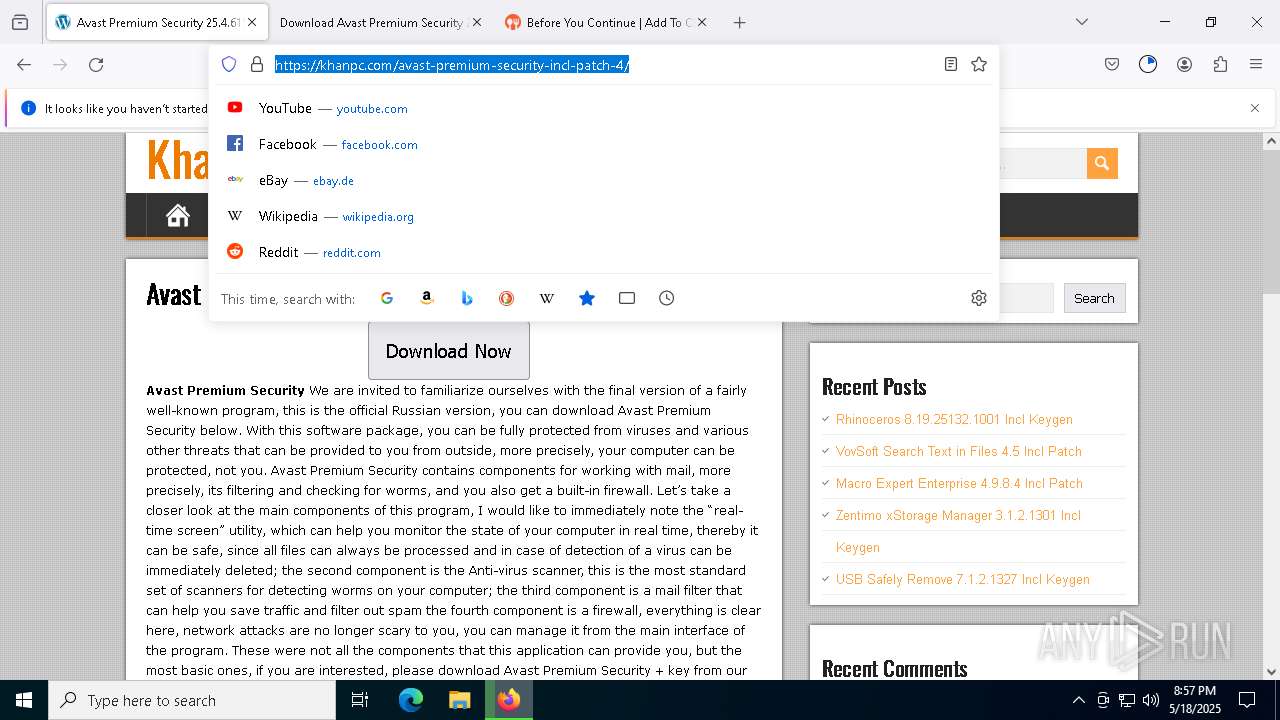
Task: View site security padlock info
Action: click(257, 64)
